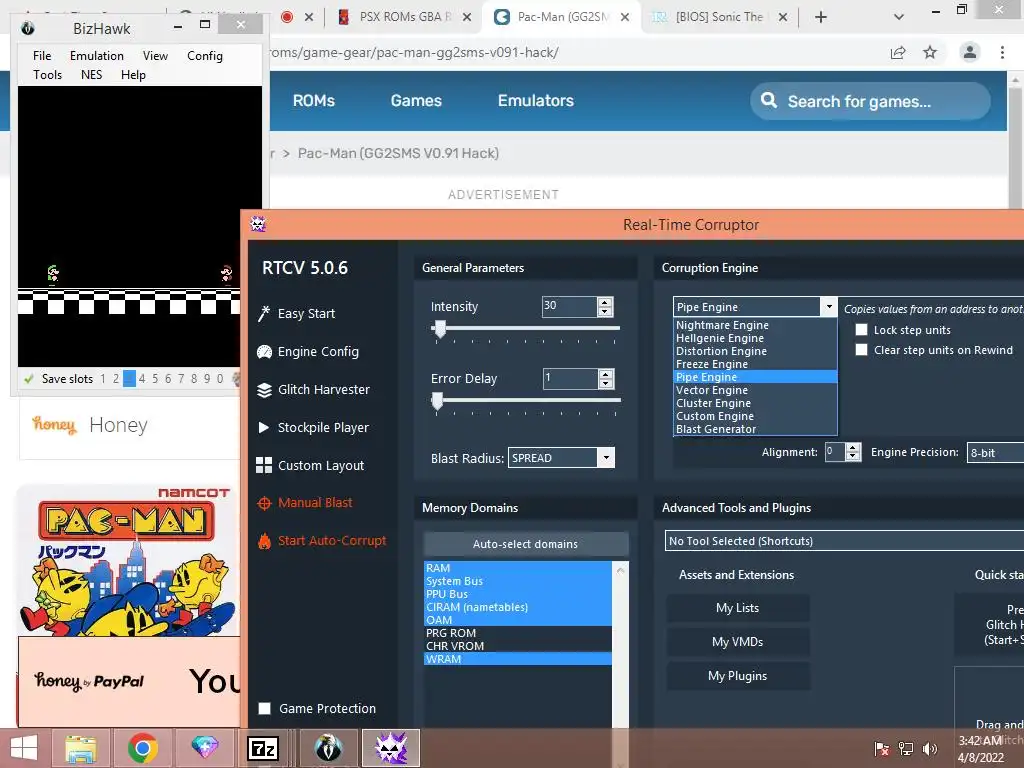The image size is (1024, 768).
Task: Click the Start Auto-Corrupt flame icon
Action: 264,541
